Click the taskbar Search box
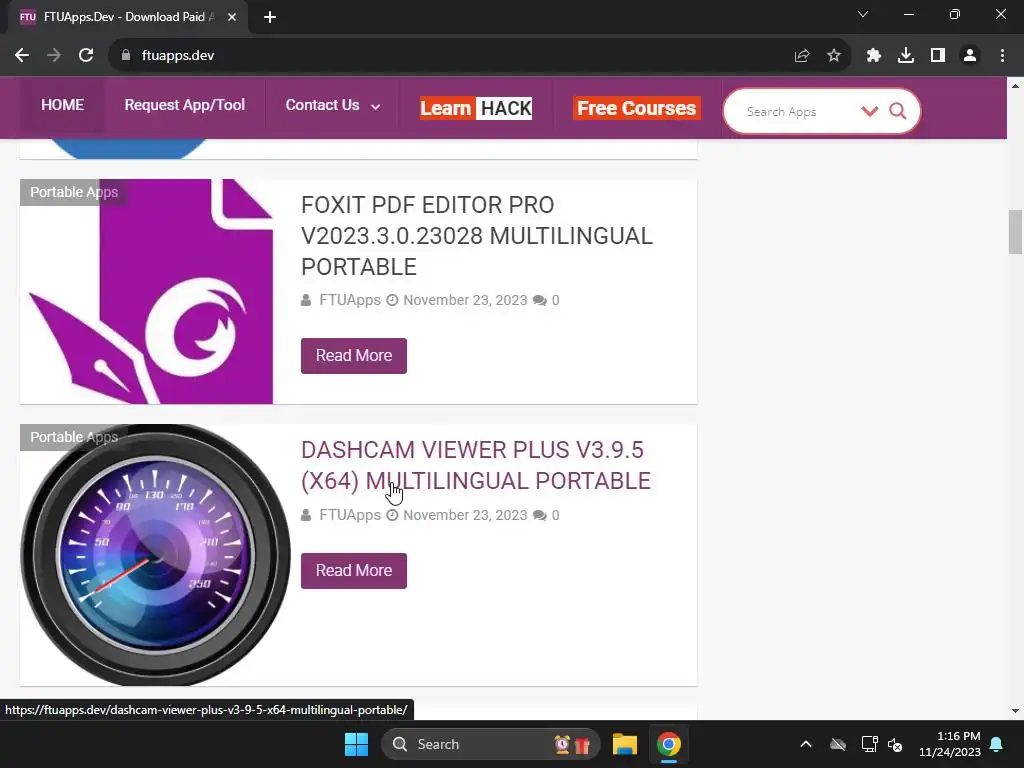The width and height of the screenshot is (1024, 768). tap(490, 744)
